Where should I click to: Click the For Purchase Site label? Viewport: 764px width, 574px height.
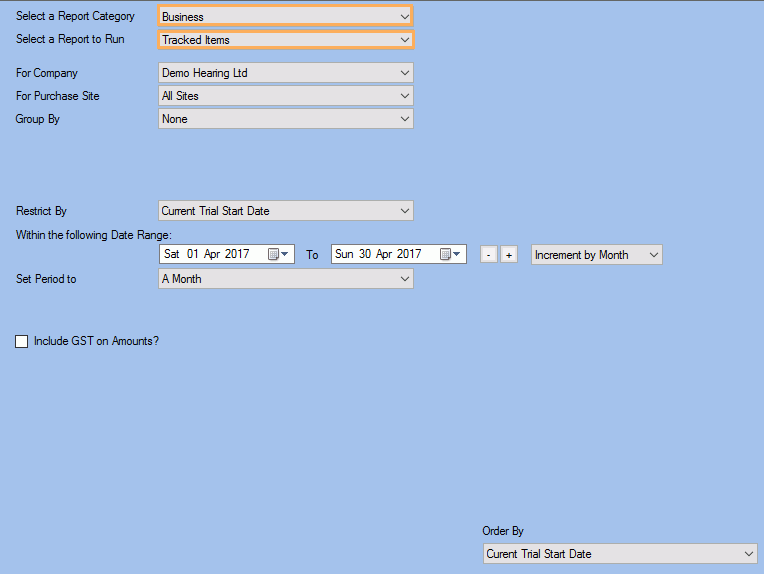pyautogui.click(x=57, y=96)
